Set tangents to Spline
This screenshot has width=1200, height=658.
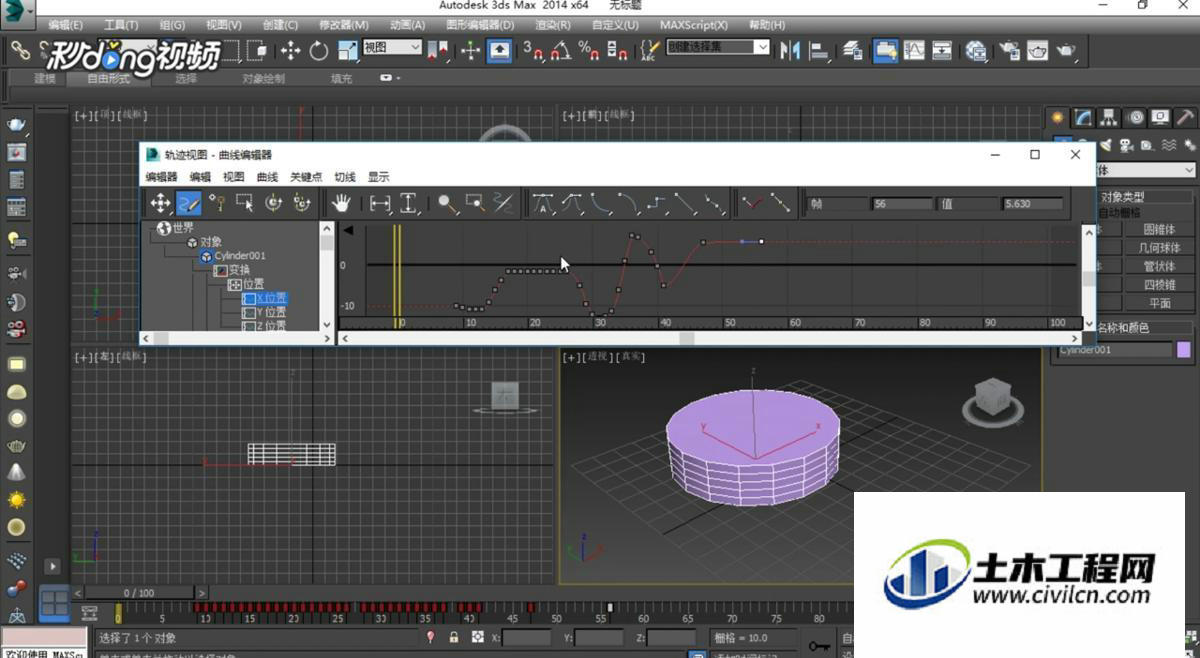coord(572,203)
